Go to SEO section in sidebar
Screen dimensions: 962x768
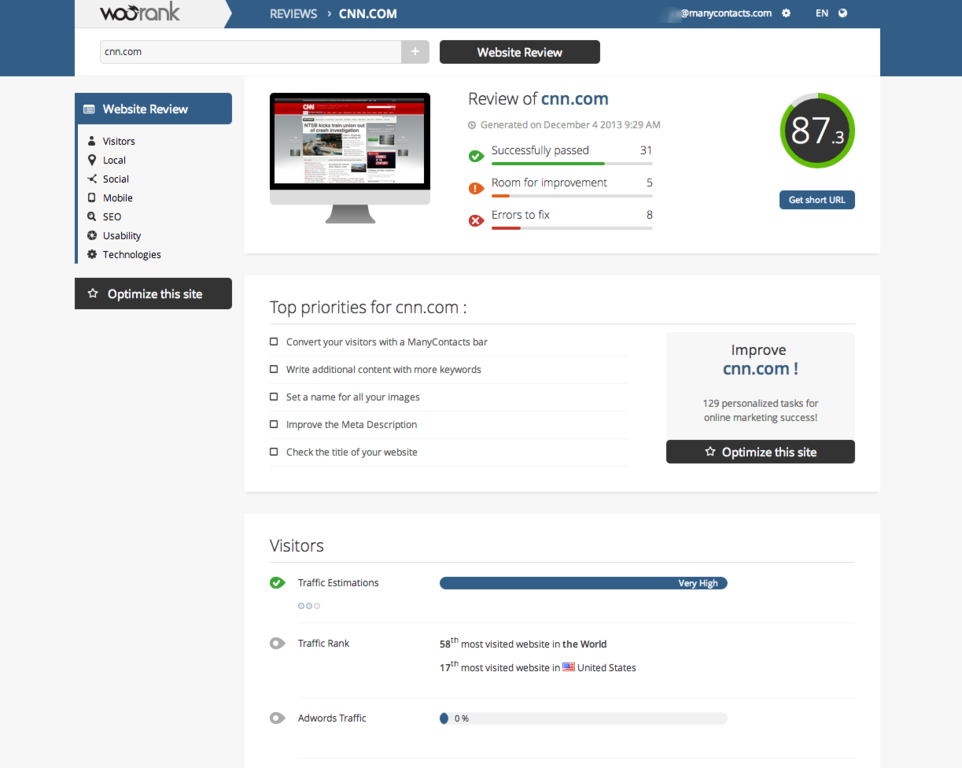[x=111, y=217]
